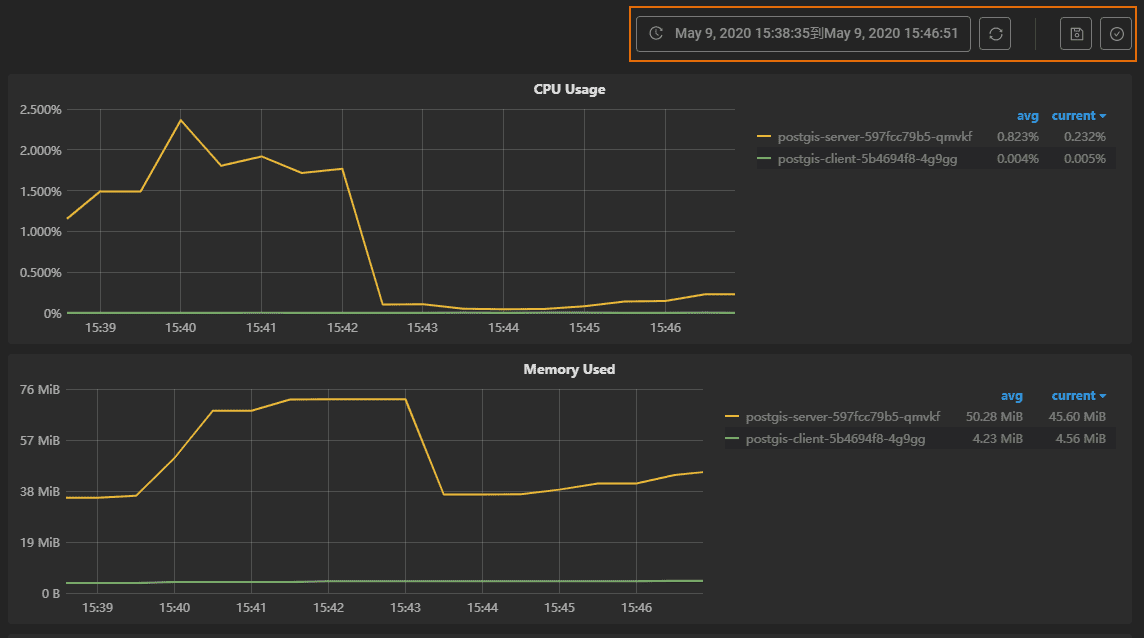Image resolution: width=1144 pixels, height=638 pixels.
Task: Open the time range picker showing May 9, 2020
Action: (815, 33)
